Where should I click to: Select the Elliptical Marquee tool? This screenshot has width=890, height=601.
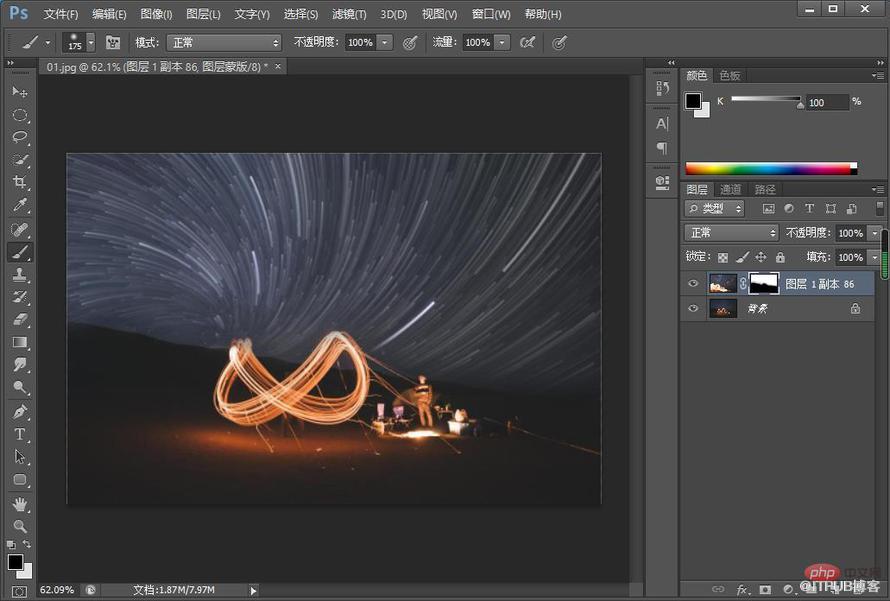click(20, 115)
